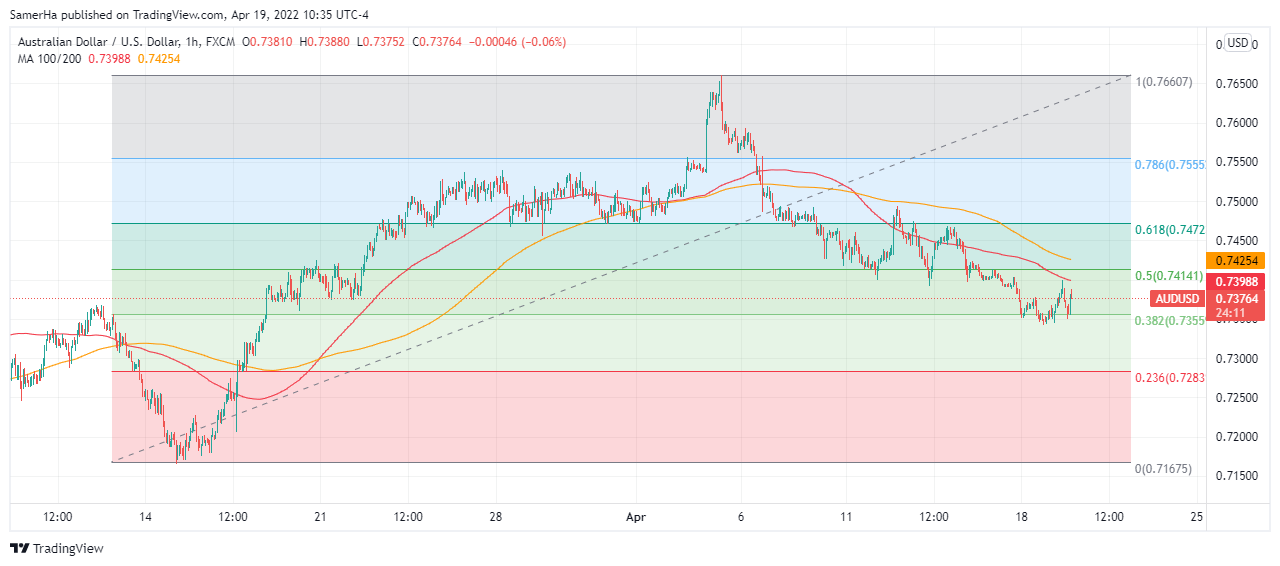Click the orange 0.74254 price axis tag
Image resolution: width=1280 pixels, height=566 pixels.
tap(1241, 260)
